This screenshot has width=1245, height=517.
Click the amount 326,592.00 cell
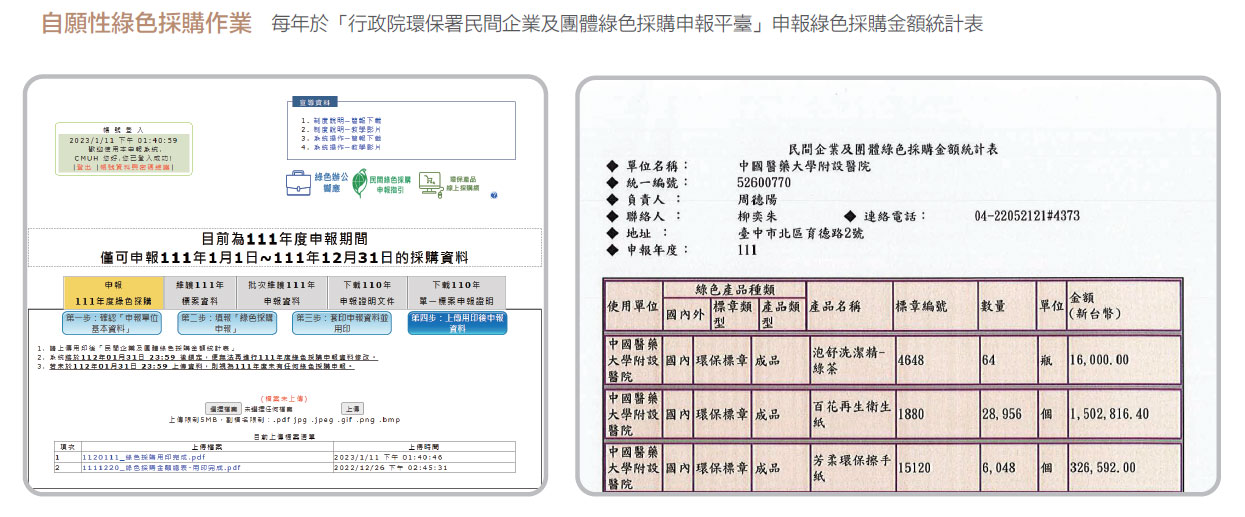[x=1123, y=467]
